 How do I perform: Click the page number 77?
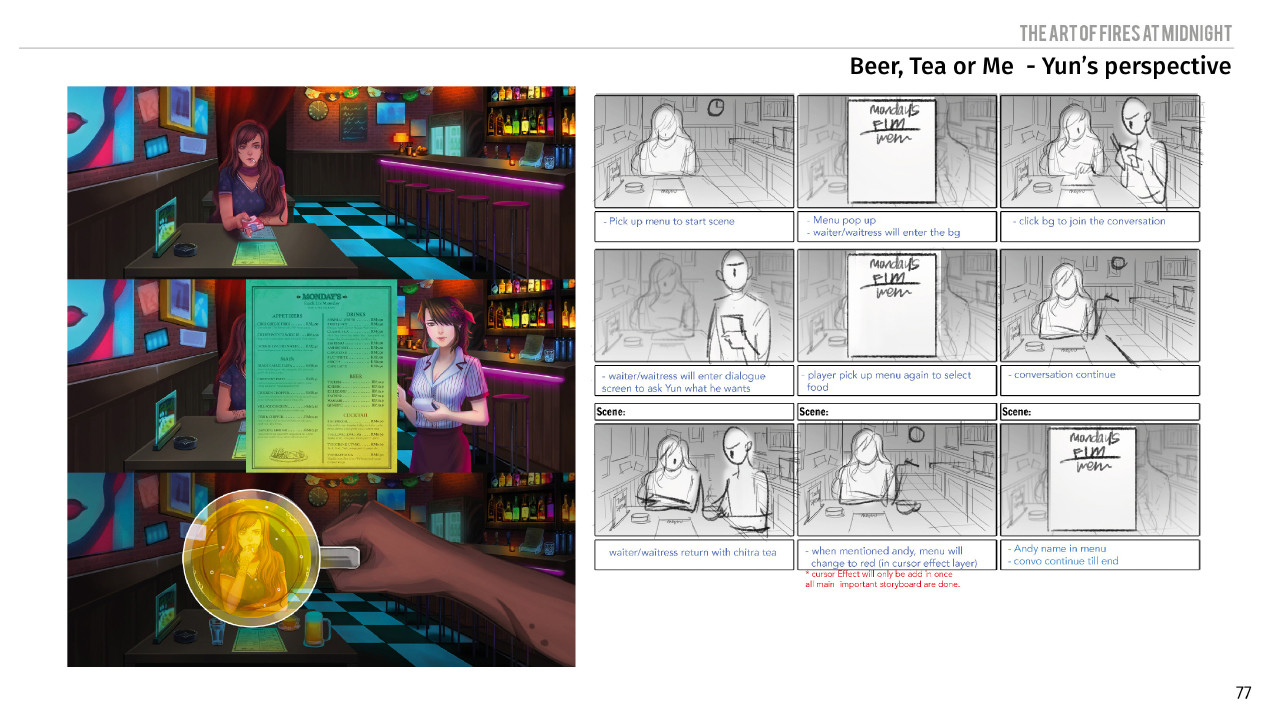coord(1244,690)
